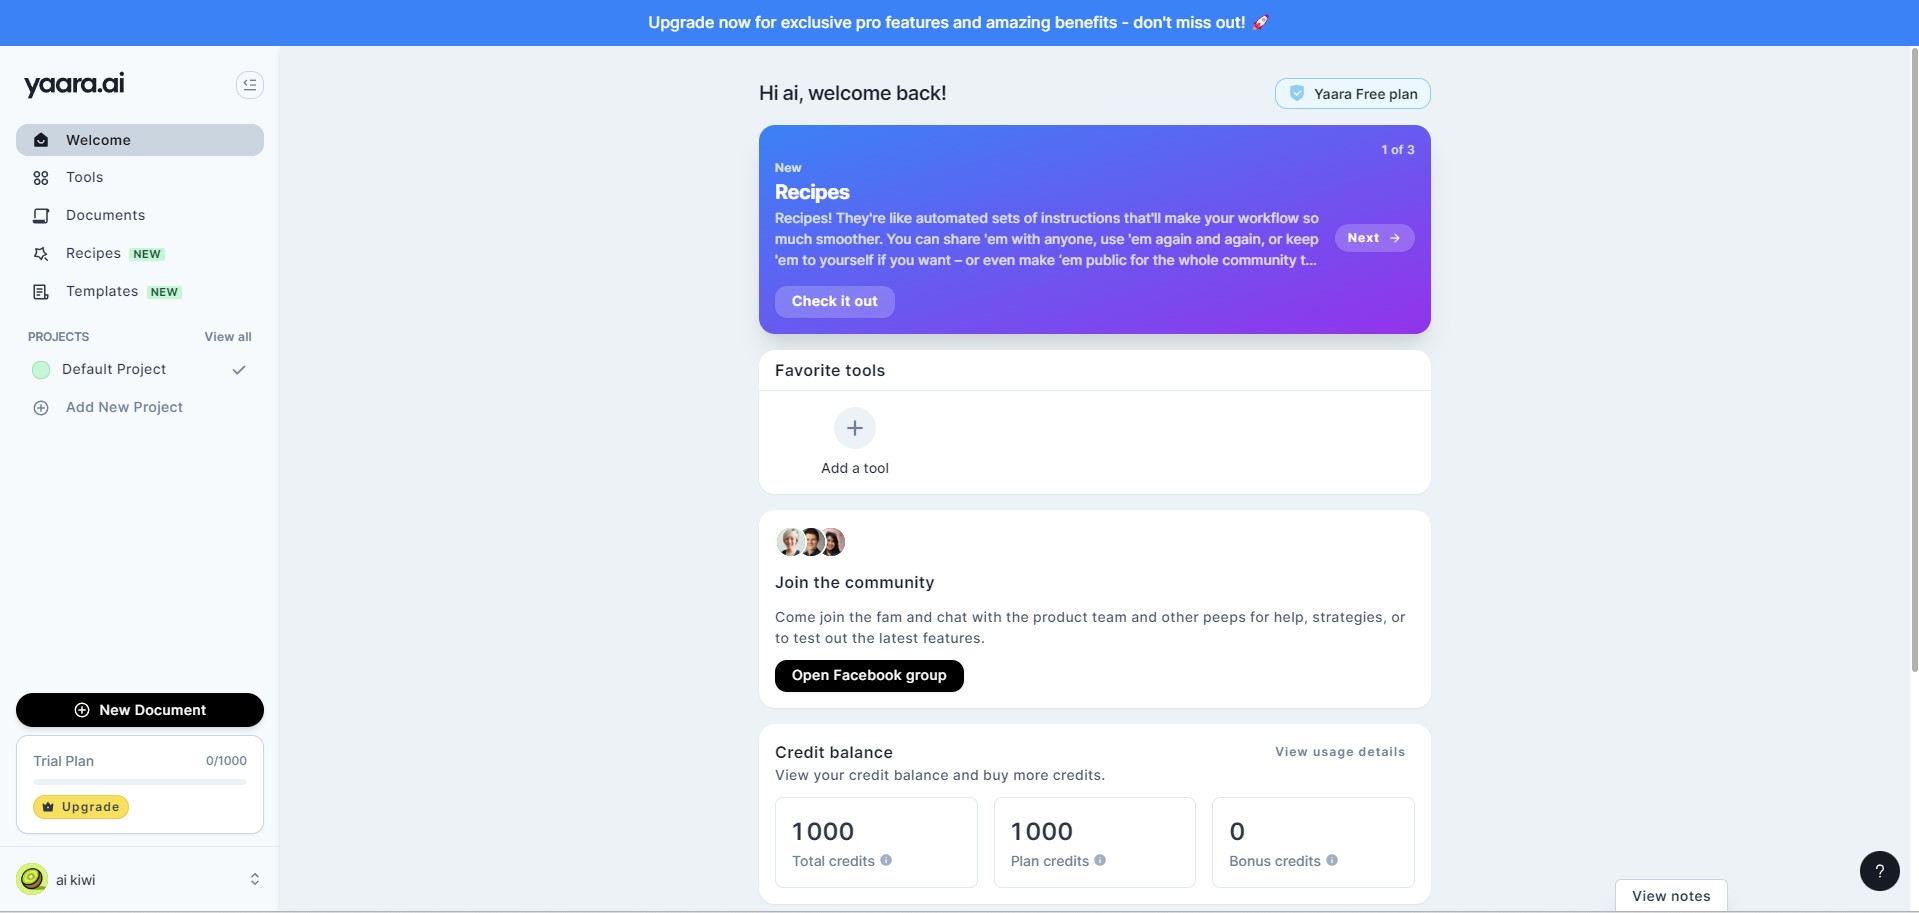
Task: Click the View usage details link
Action: (1340, 752)
